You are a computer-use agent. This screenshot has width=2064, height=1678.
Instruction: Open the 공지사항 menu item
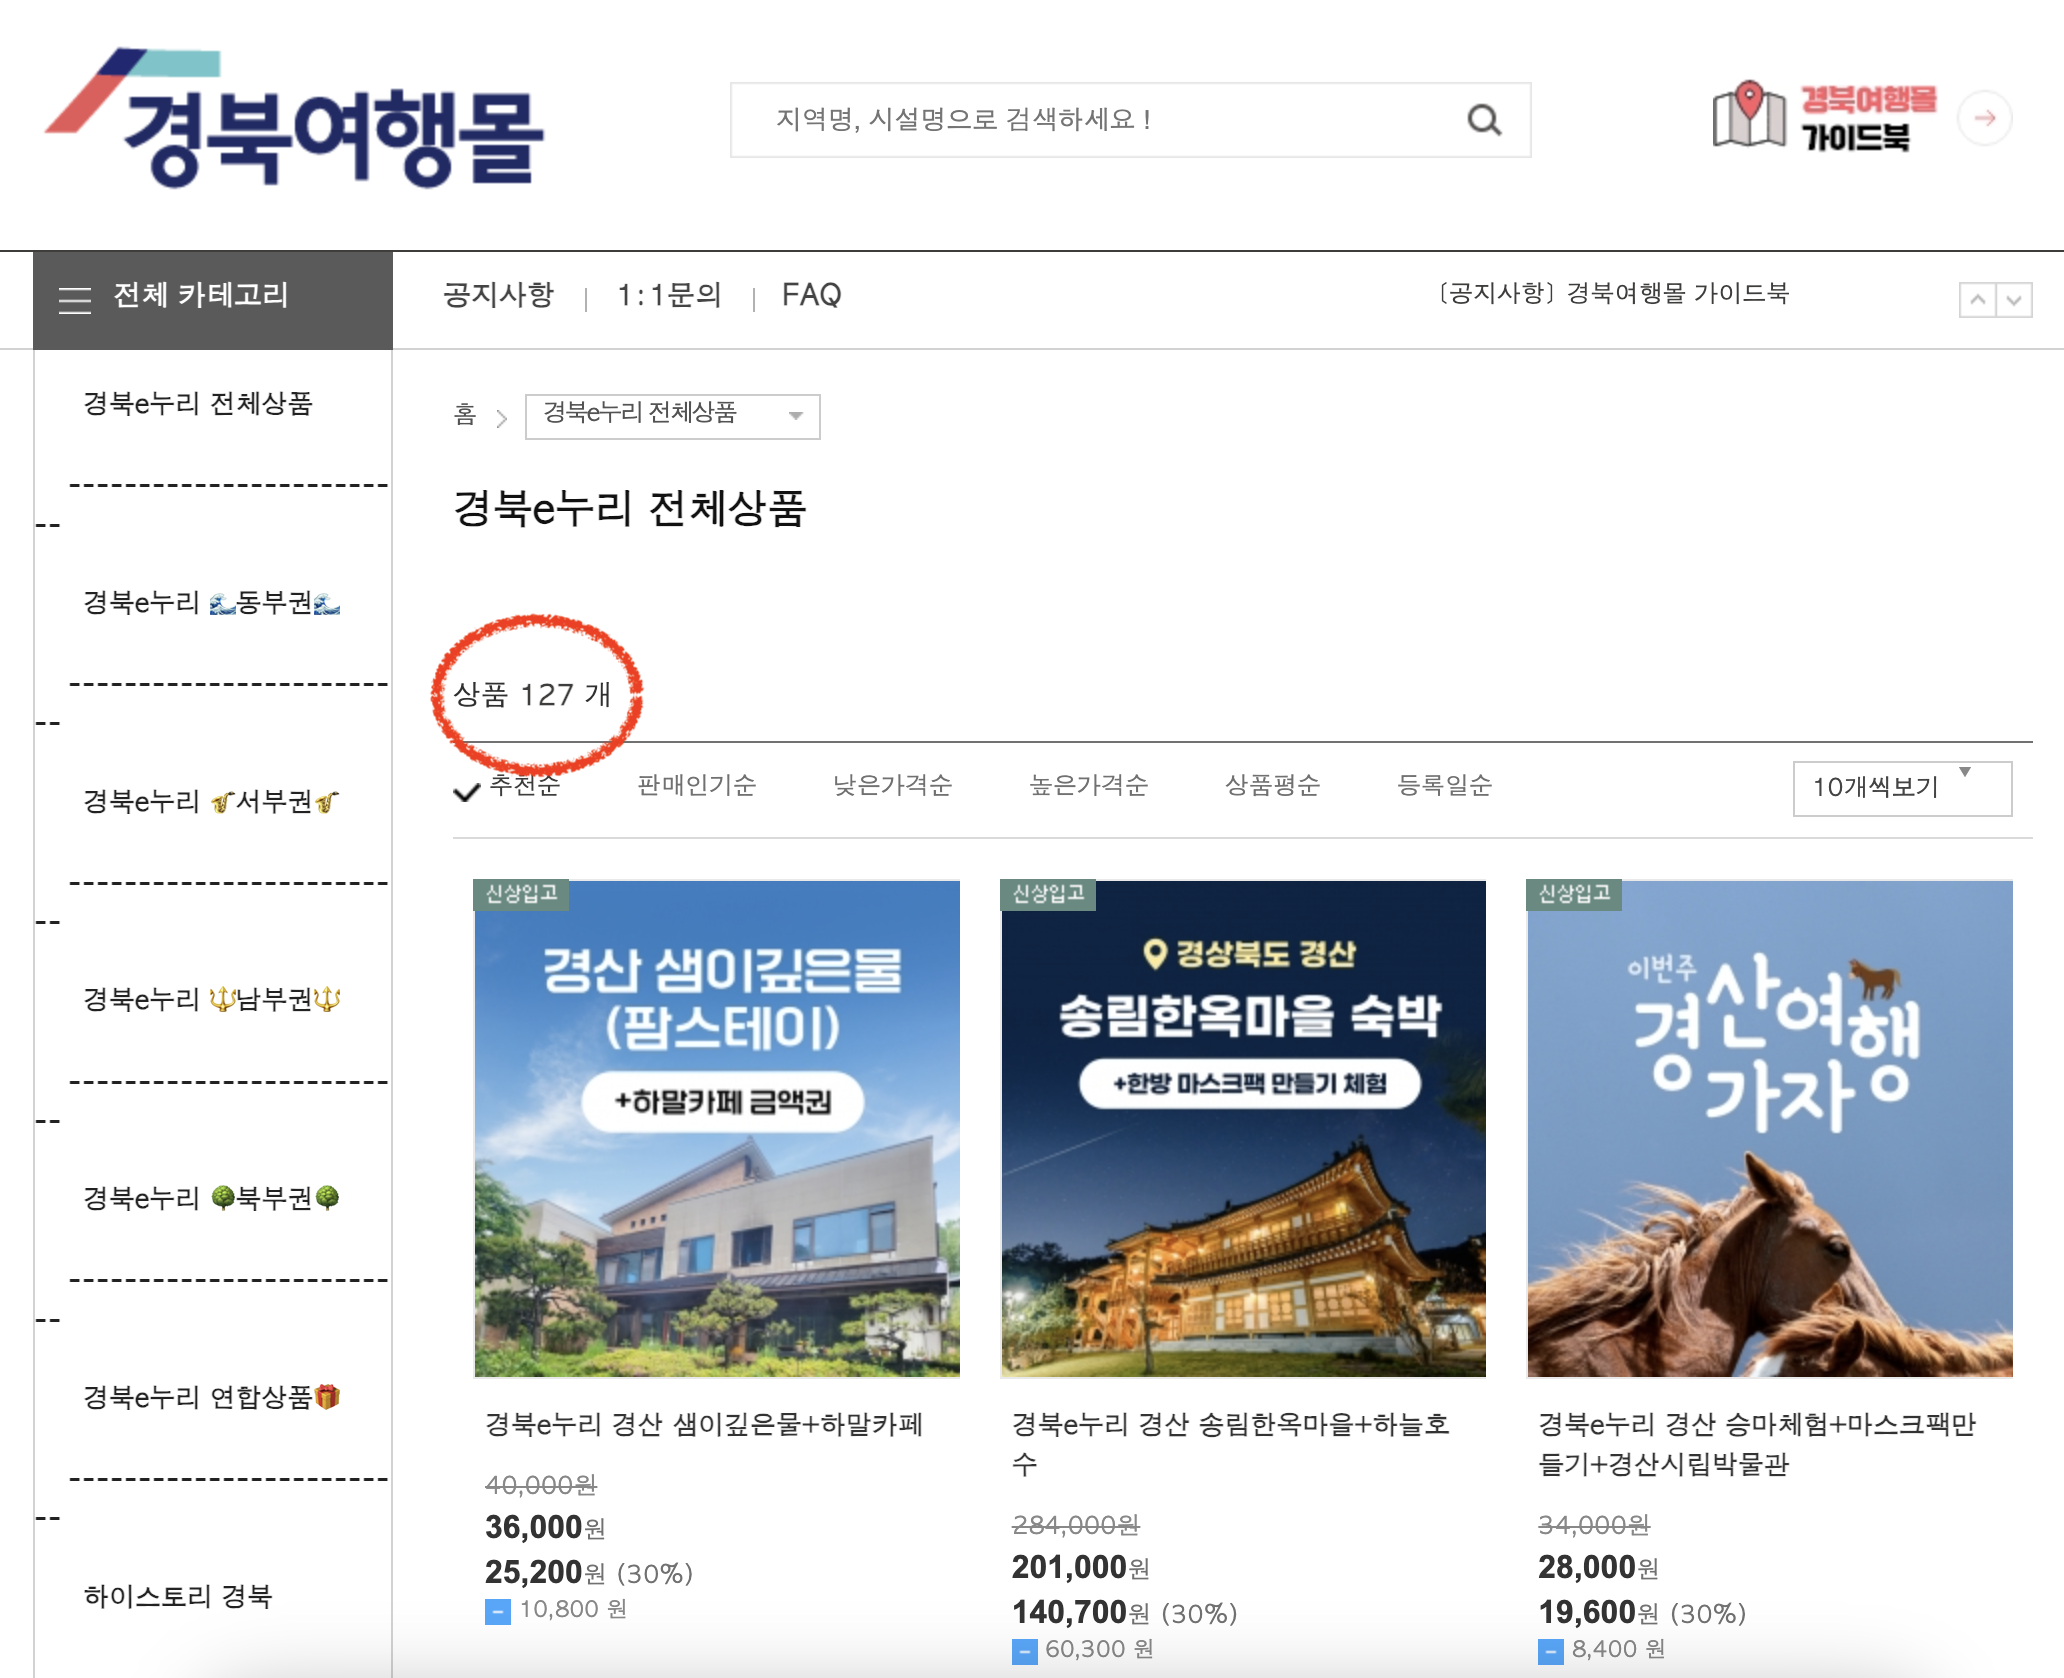coord(498,295)
